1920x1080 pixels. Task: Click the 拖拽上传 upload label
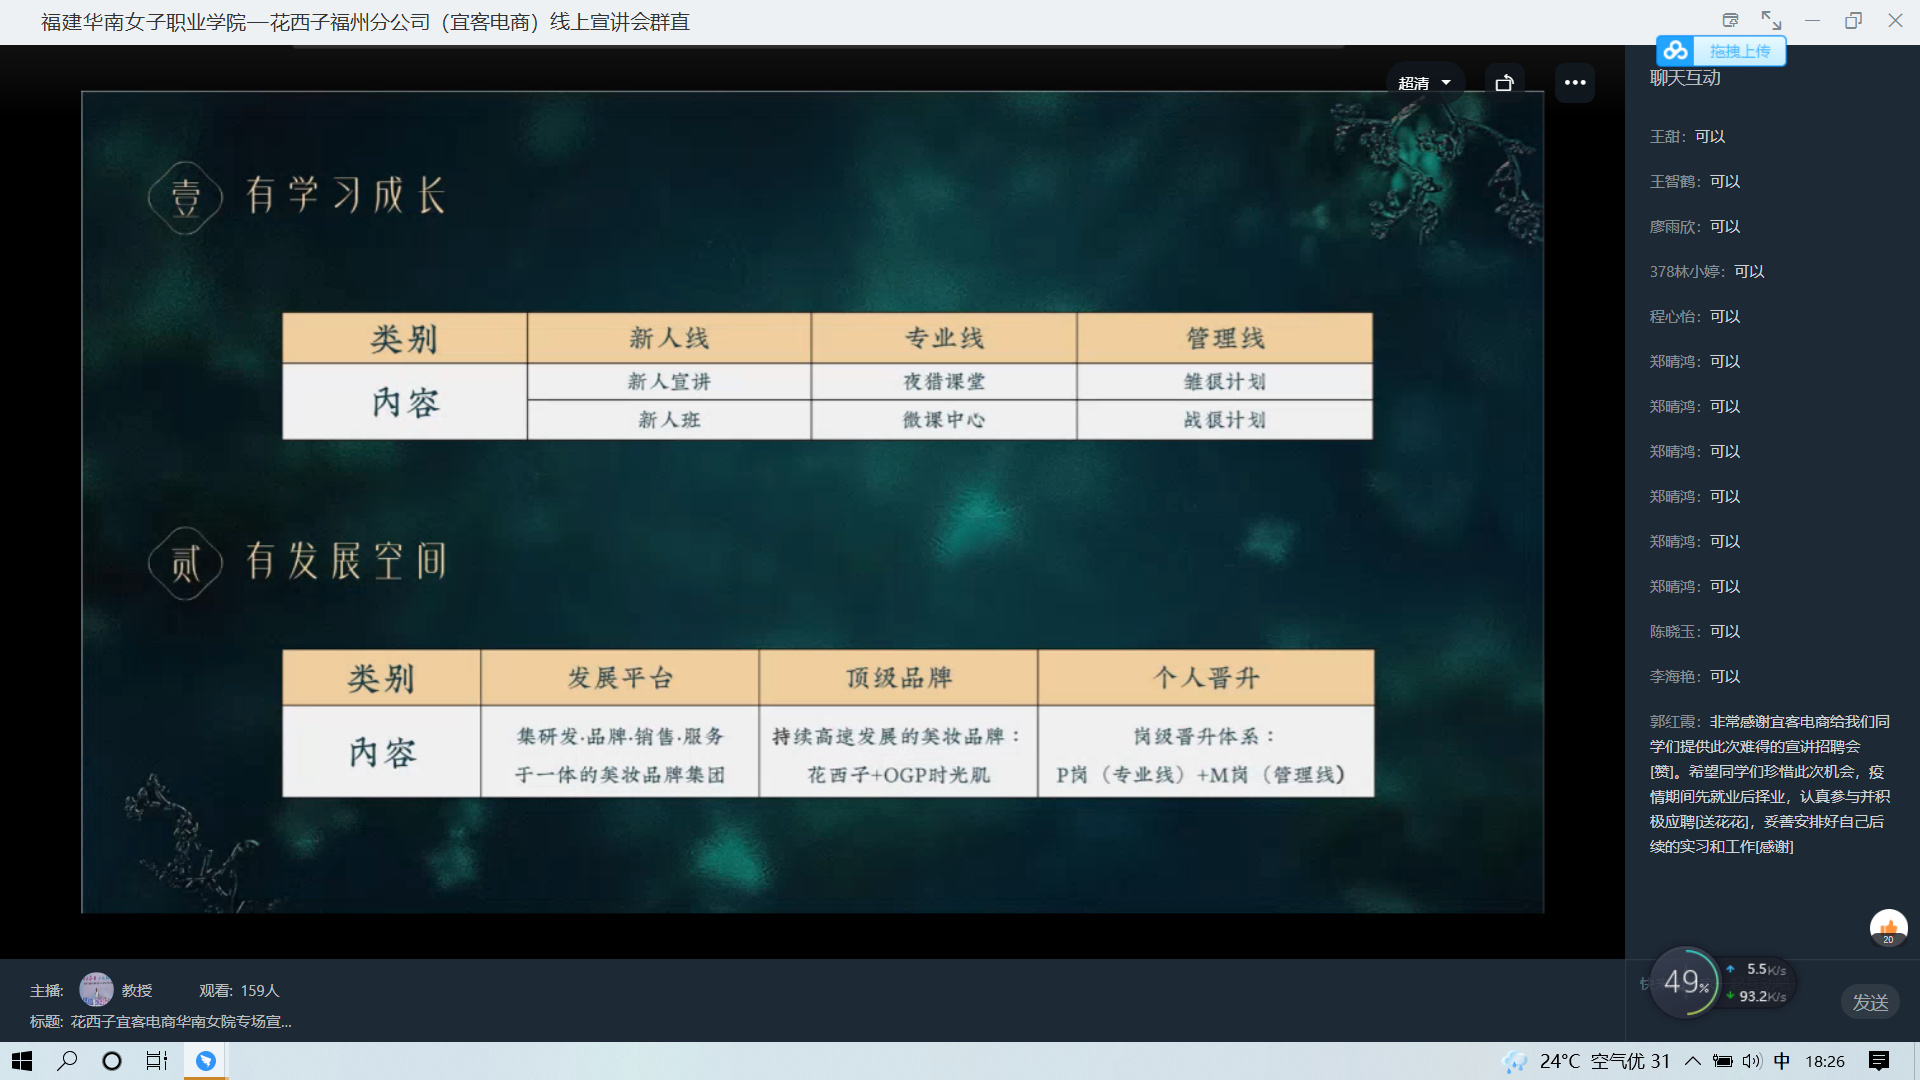pyautogui.click(x=1740, y=51)
